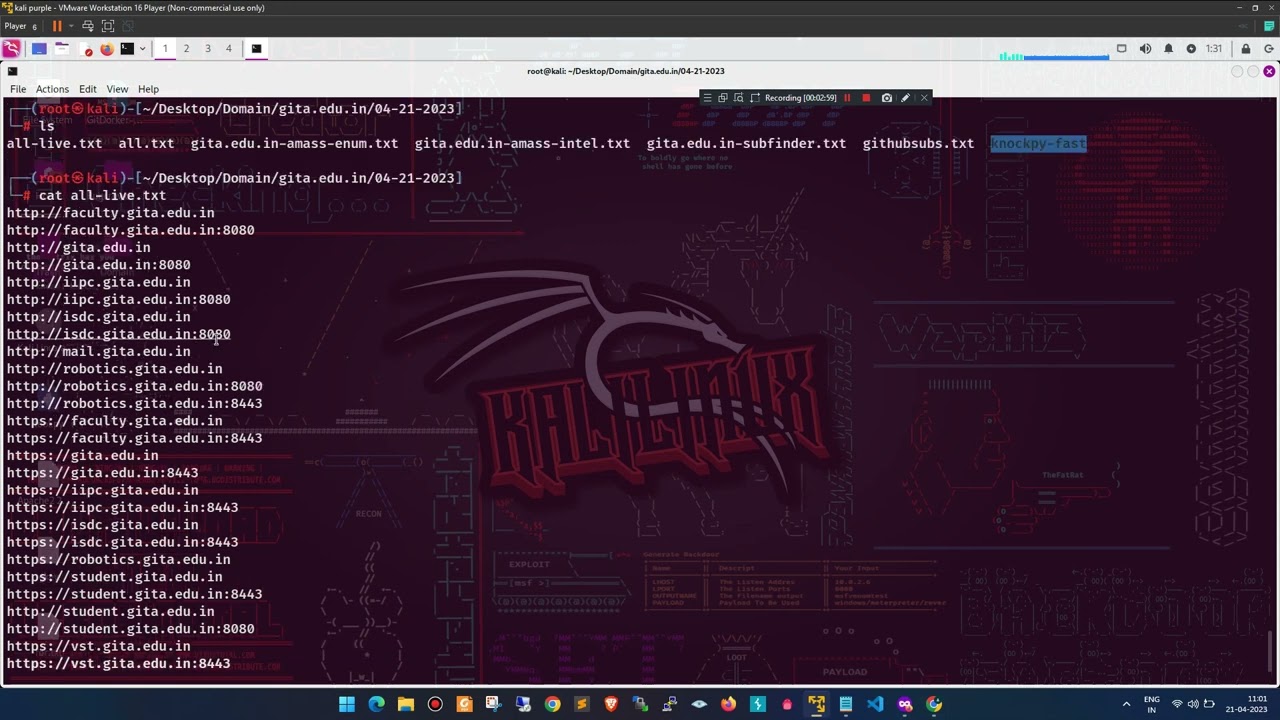The image size is (1280, 720).
Task: Click the recorder window-select icon
Action: click(x=723, y=98)
